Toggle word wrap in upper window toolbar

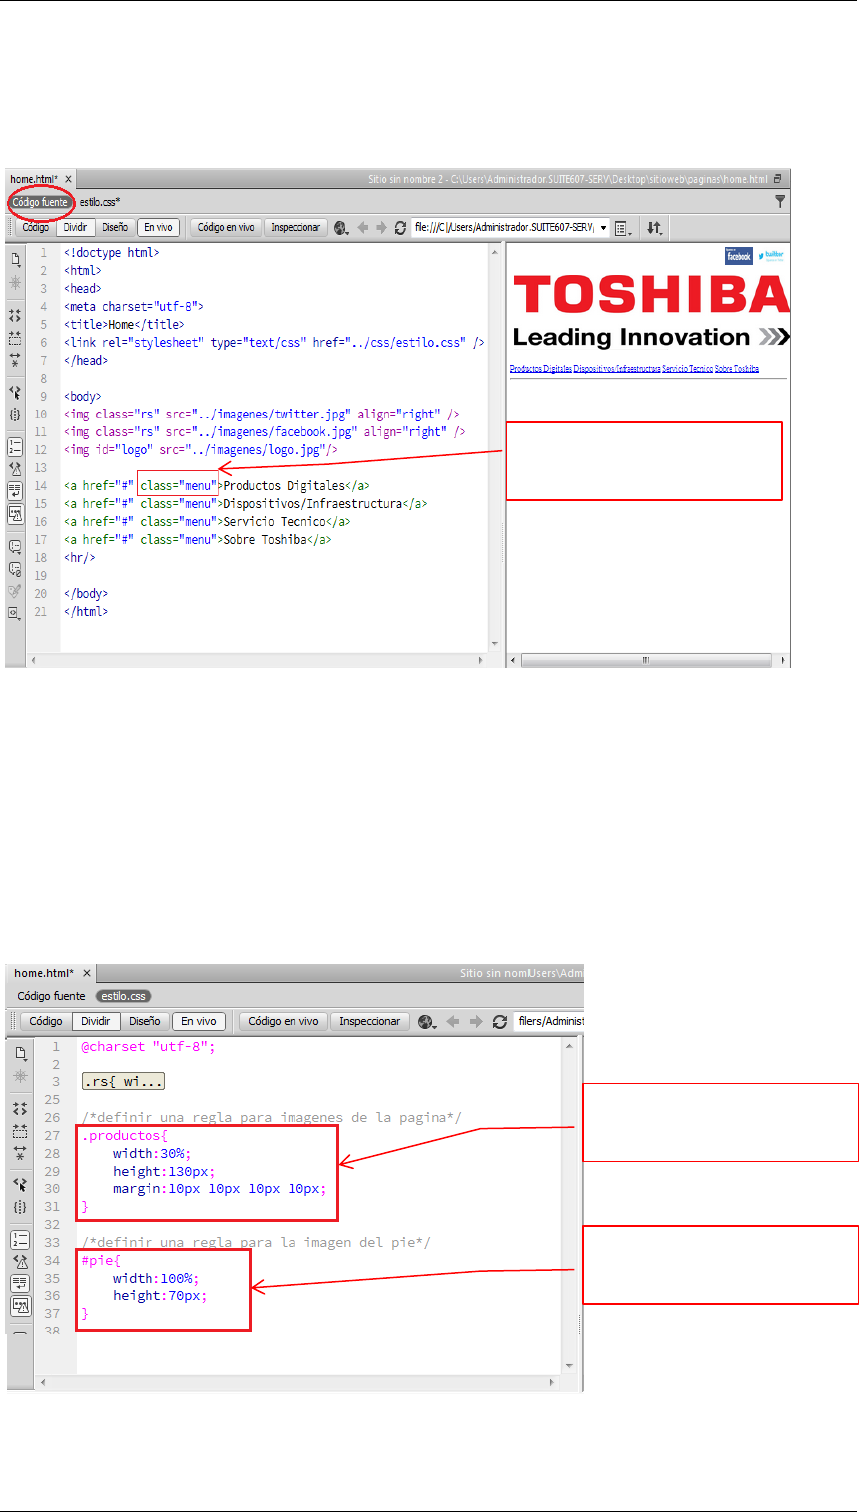point(15,491)
